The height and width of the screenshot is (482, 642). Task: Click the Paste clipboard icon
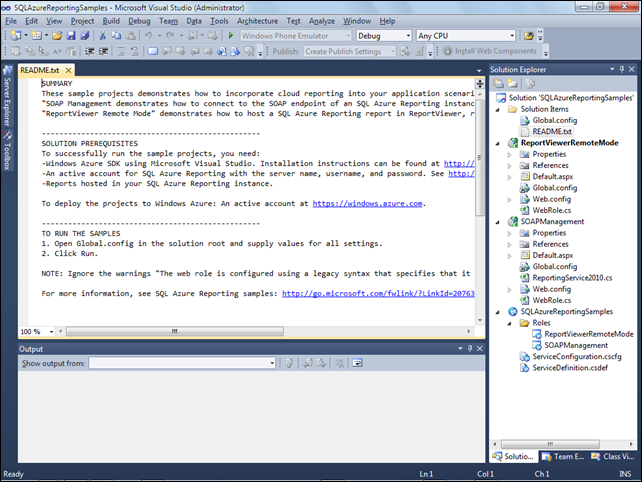pos(130,36)
